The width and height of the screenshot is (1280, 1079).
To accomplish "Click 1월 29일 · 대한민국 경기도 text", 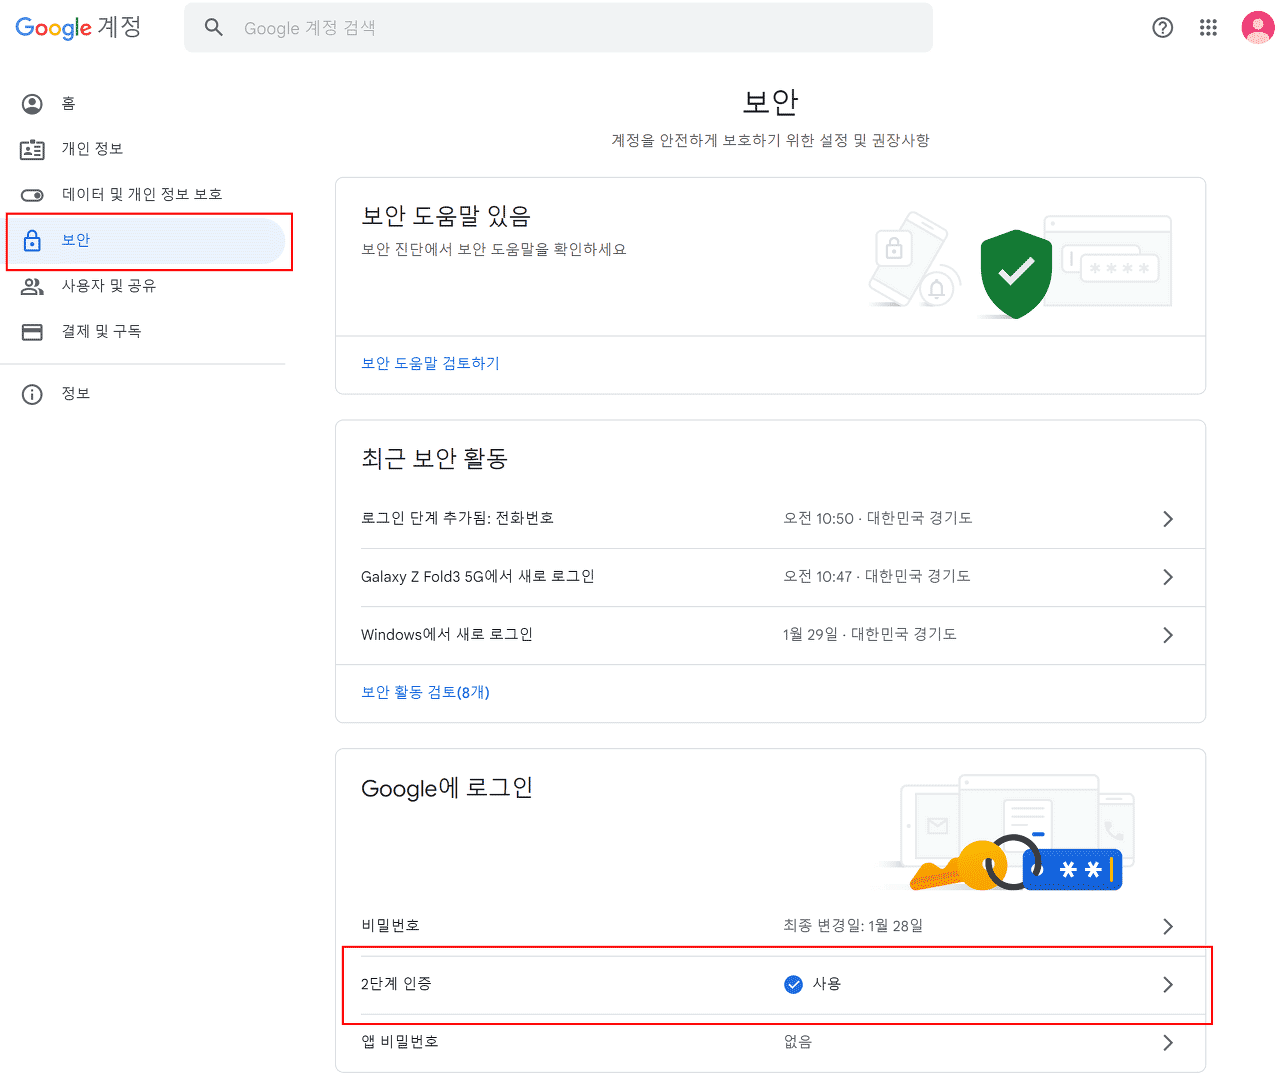I will 870,634.
